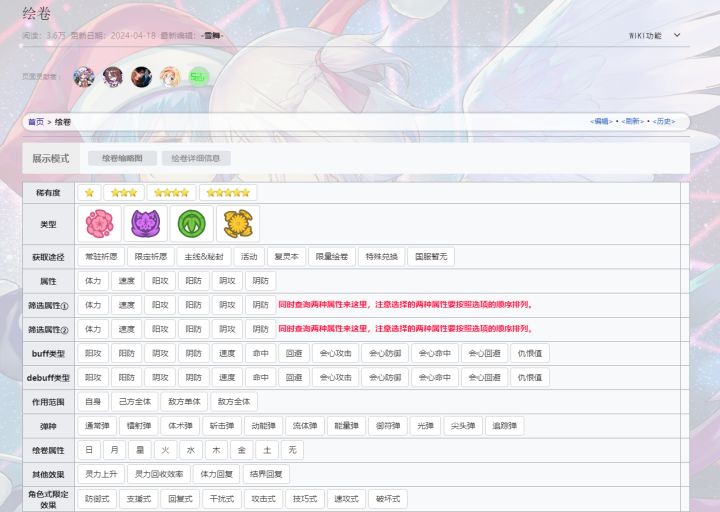Switch to 绘卷缩略图 display mode

point(122,158)
